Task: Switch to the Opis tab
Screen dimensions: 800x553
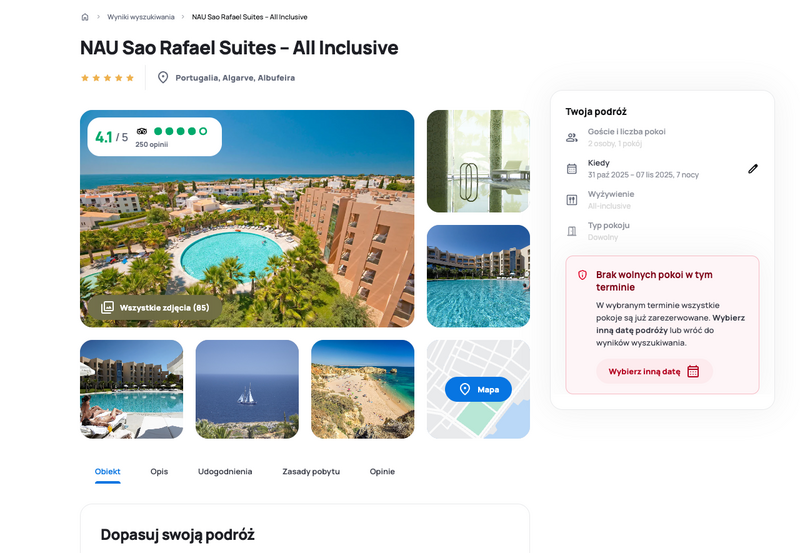Action: [x=159, y=471]
